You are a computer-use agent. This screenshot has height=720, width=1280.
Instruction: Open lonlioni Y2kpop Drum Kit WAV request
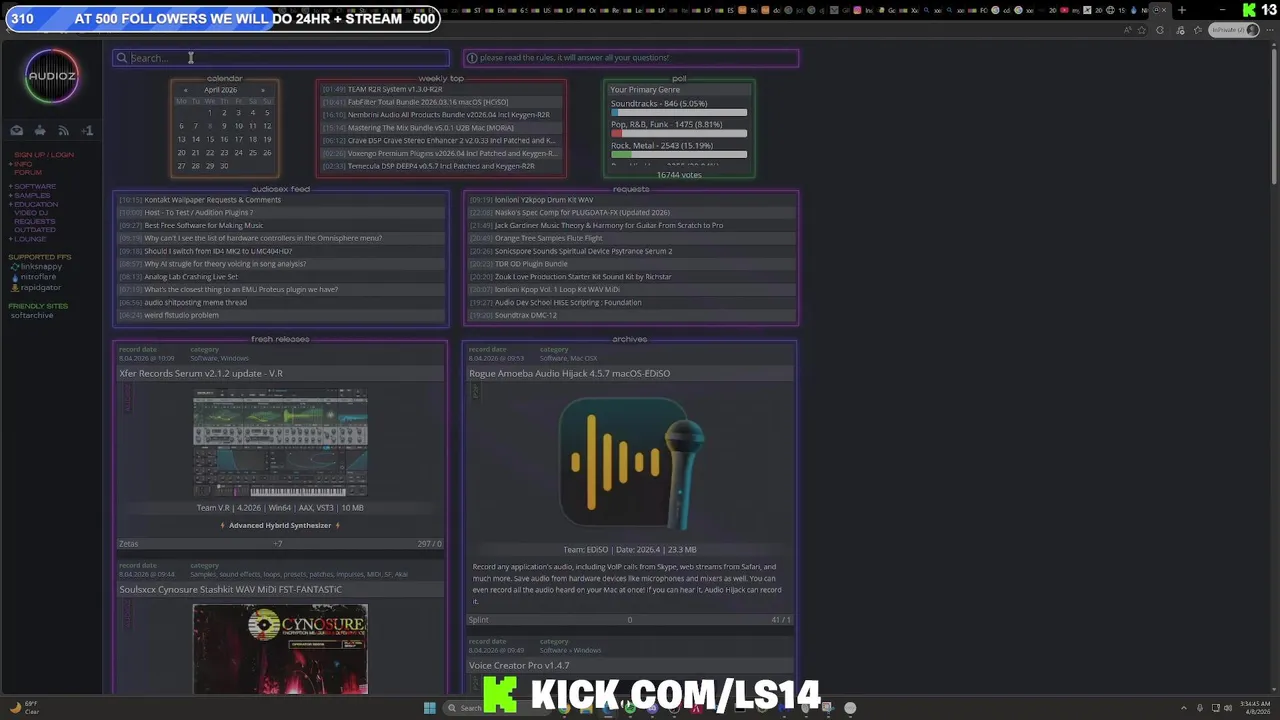tap(544, 200)
